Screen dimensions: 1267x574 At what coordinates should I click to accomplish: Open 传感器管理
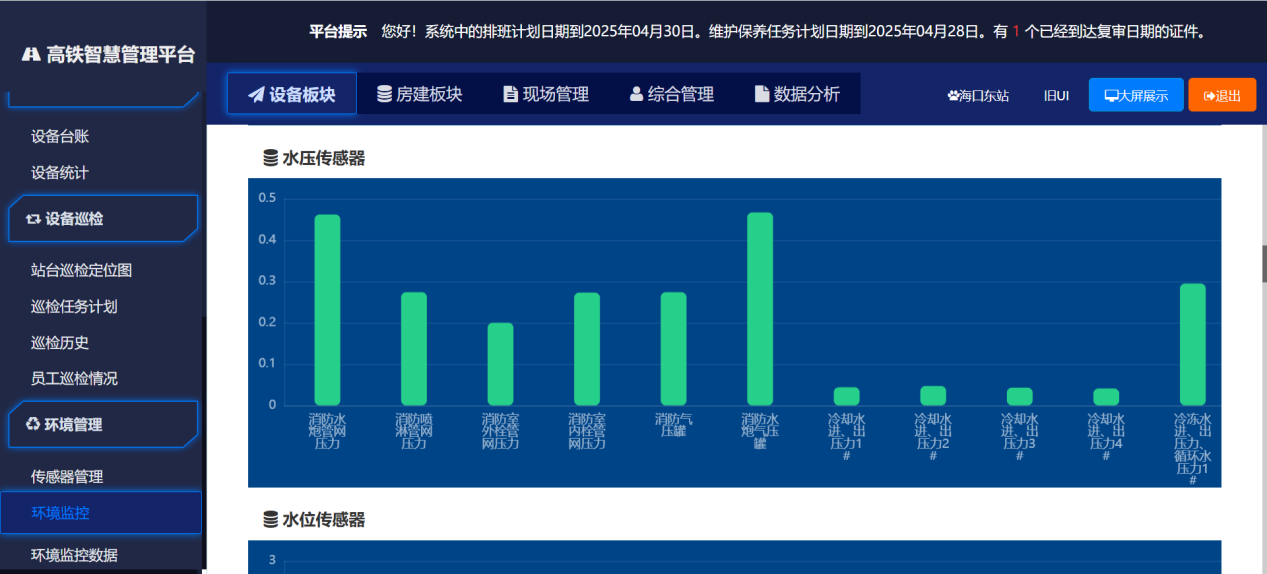(x=67, y=477)
